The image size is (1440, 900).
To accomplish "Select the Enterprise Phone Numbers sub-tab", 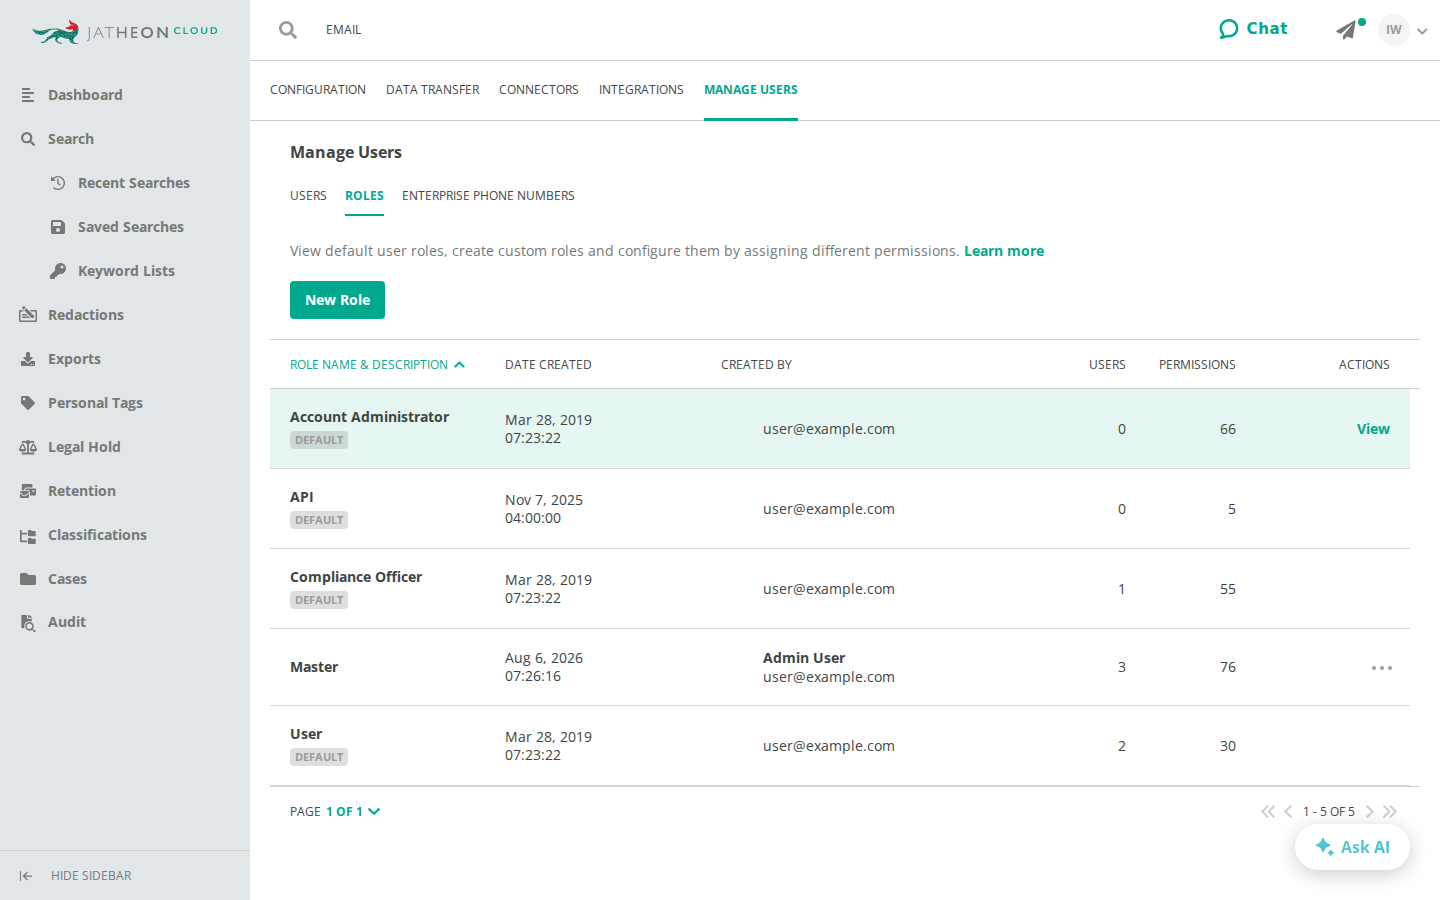I will click(x=488, y=196).
